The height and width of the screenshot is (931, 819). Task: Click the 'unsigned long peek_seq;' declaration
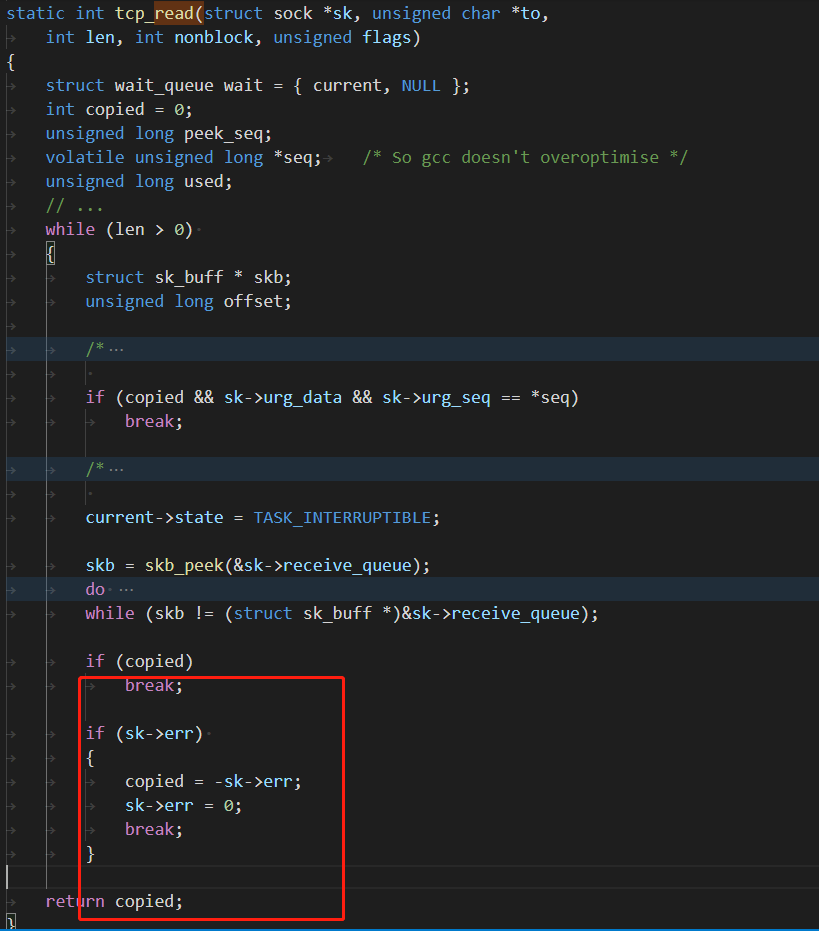(x=159, y=134)
